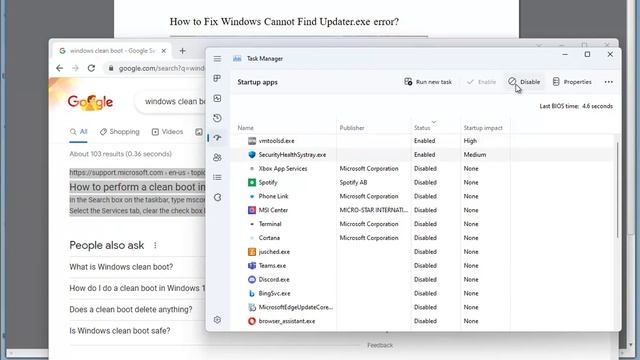This screenshot has width=640, height=360.
Task: Open Performance page in Task Manager sidebar
Action: point(217,98)
